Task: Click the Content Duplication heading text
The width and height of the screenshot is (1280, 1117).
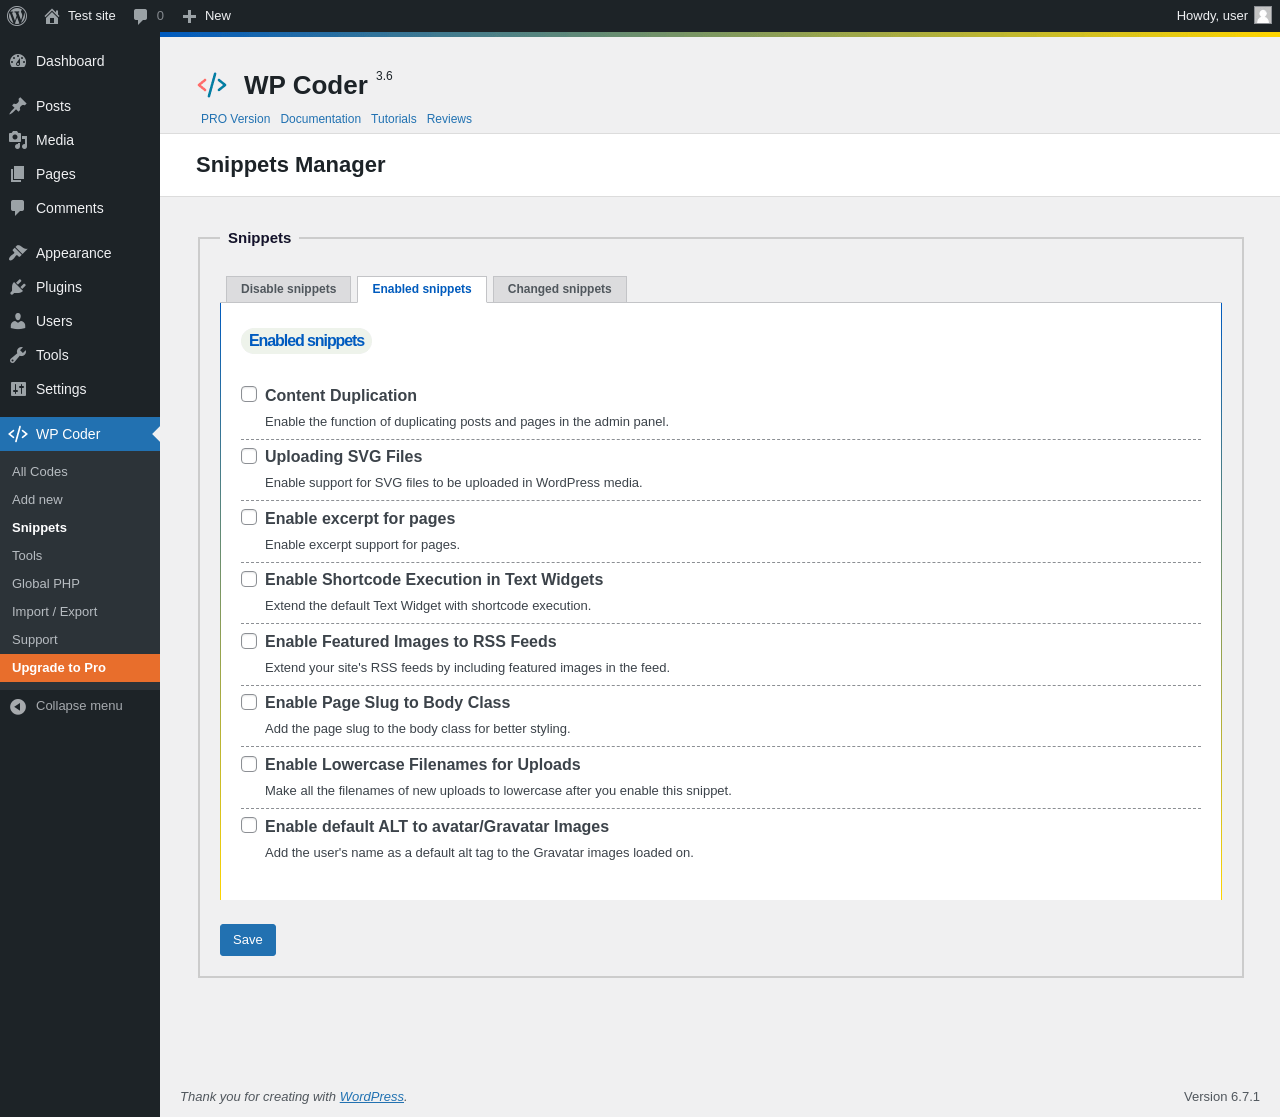Action: tap(341, 396)
